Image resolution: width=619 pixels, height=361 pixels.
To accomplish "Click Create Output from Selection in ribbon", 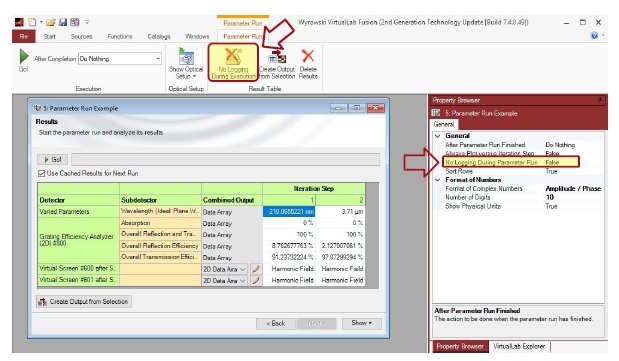I will pos(277,64).
